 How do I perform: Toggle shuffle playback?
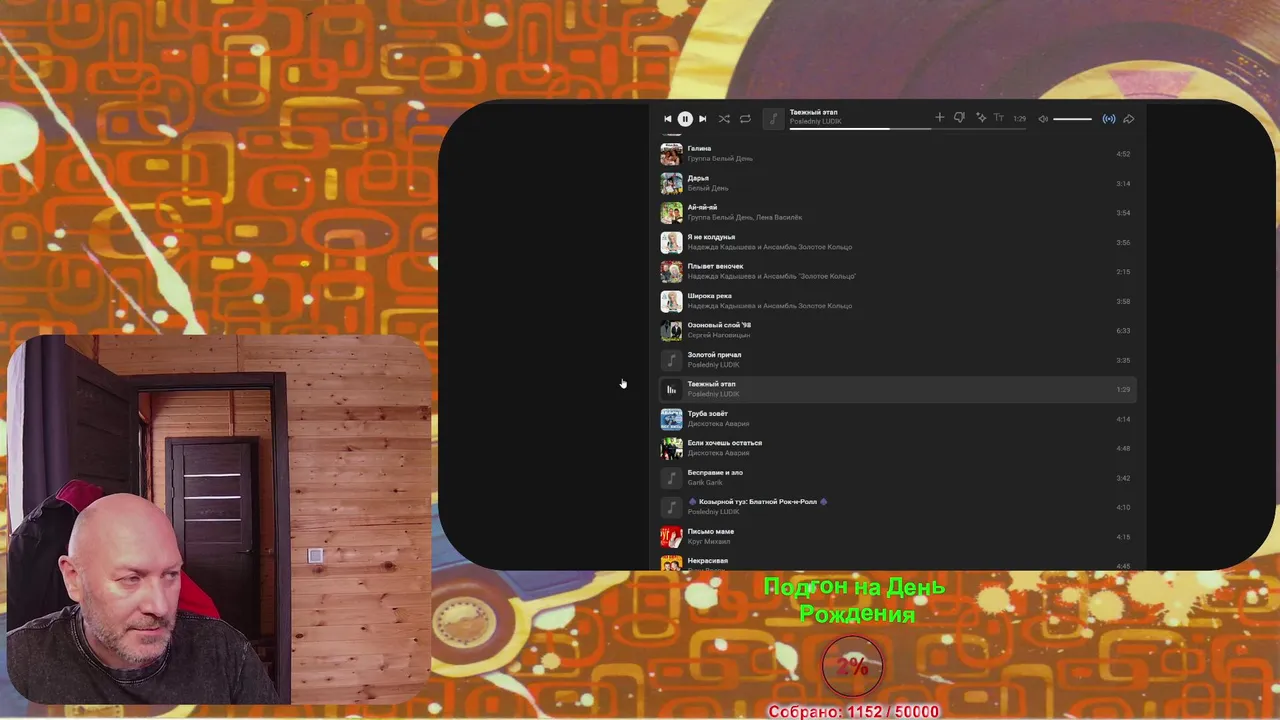pyautogui.click(x=724, y=119)
